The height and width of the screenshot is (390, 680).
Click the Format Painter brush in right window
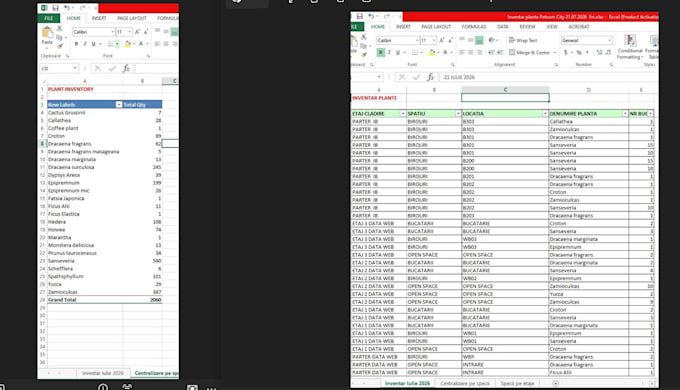point(364,54)
